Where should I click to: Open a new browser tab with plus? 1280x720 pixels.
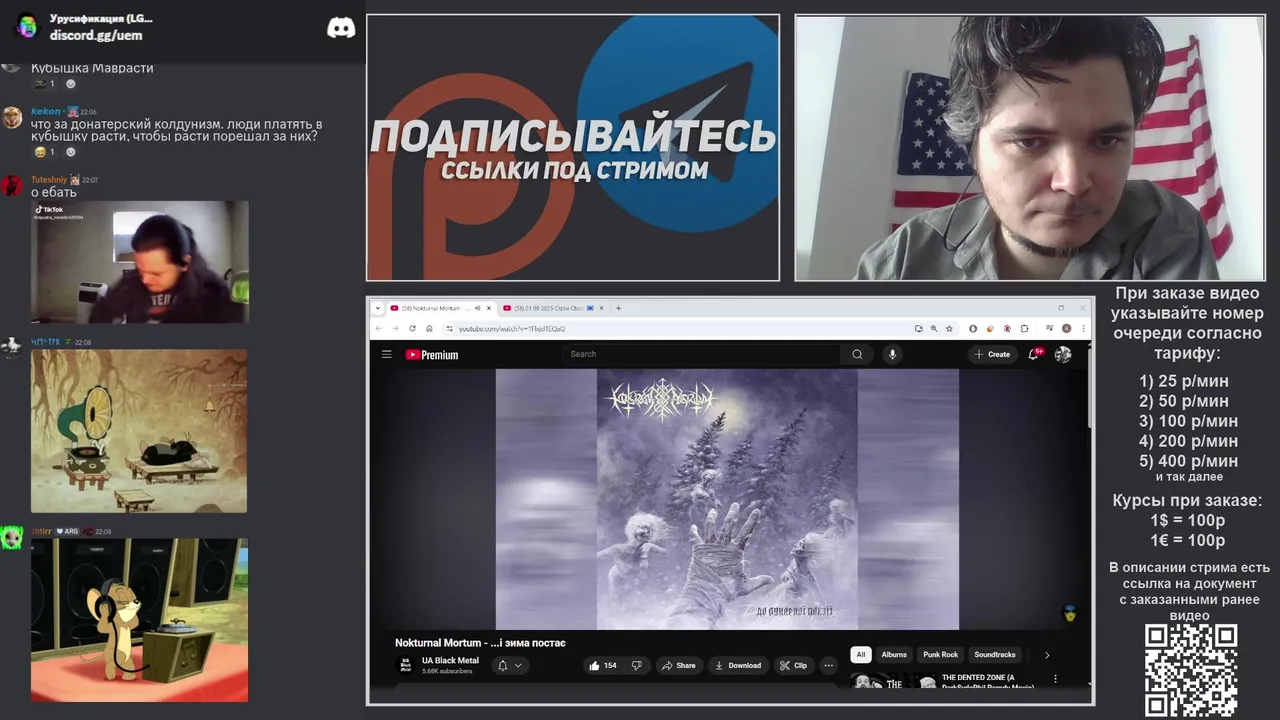click(618, 308)
